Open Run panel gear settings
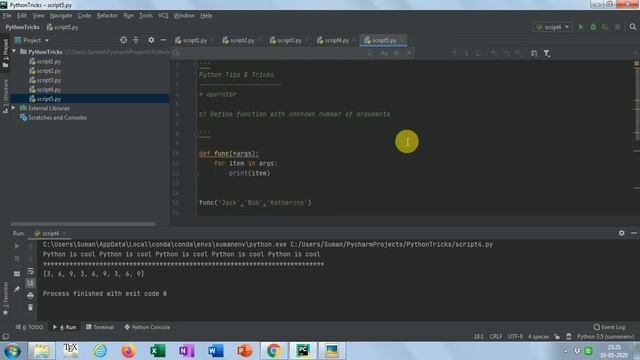 (621, 233)
